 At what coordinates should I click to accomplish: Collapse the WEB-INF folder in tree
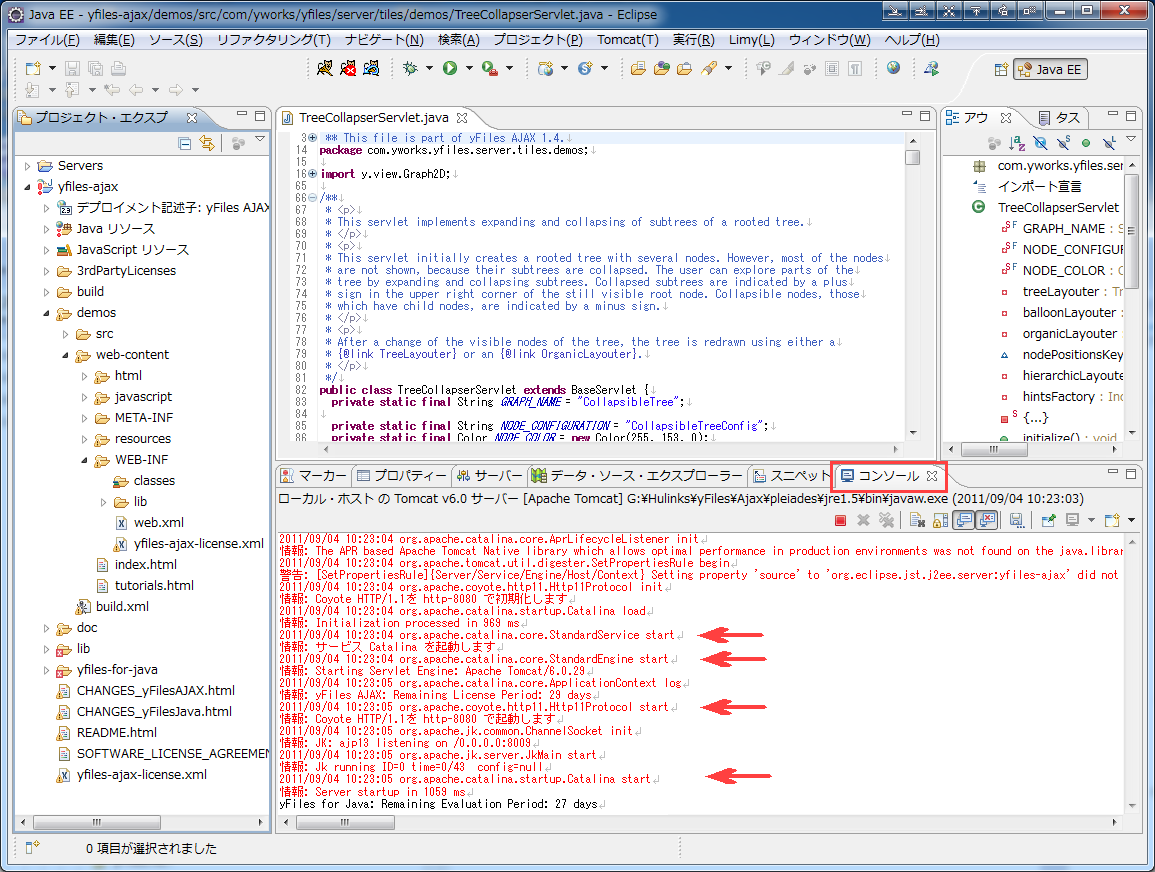pyautogui.click(x=84, y=460)
